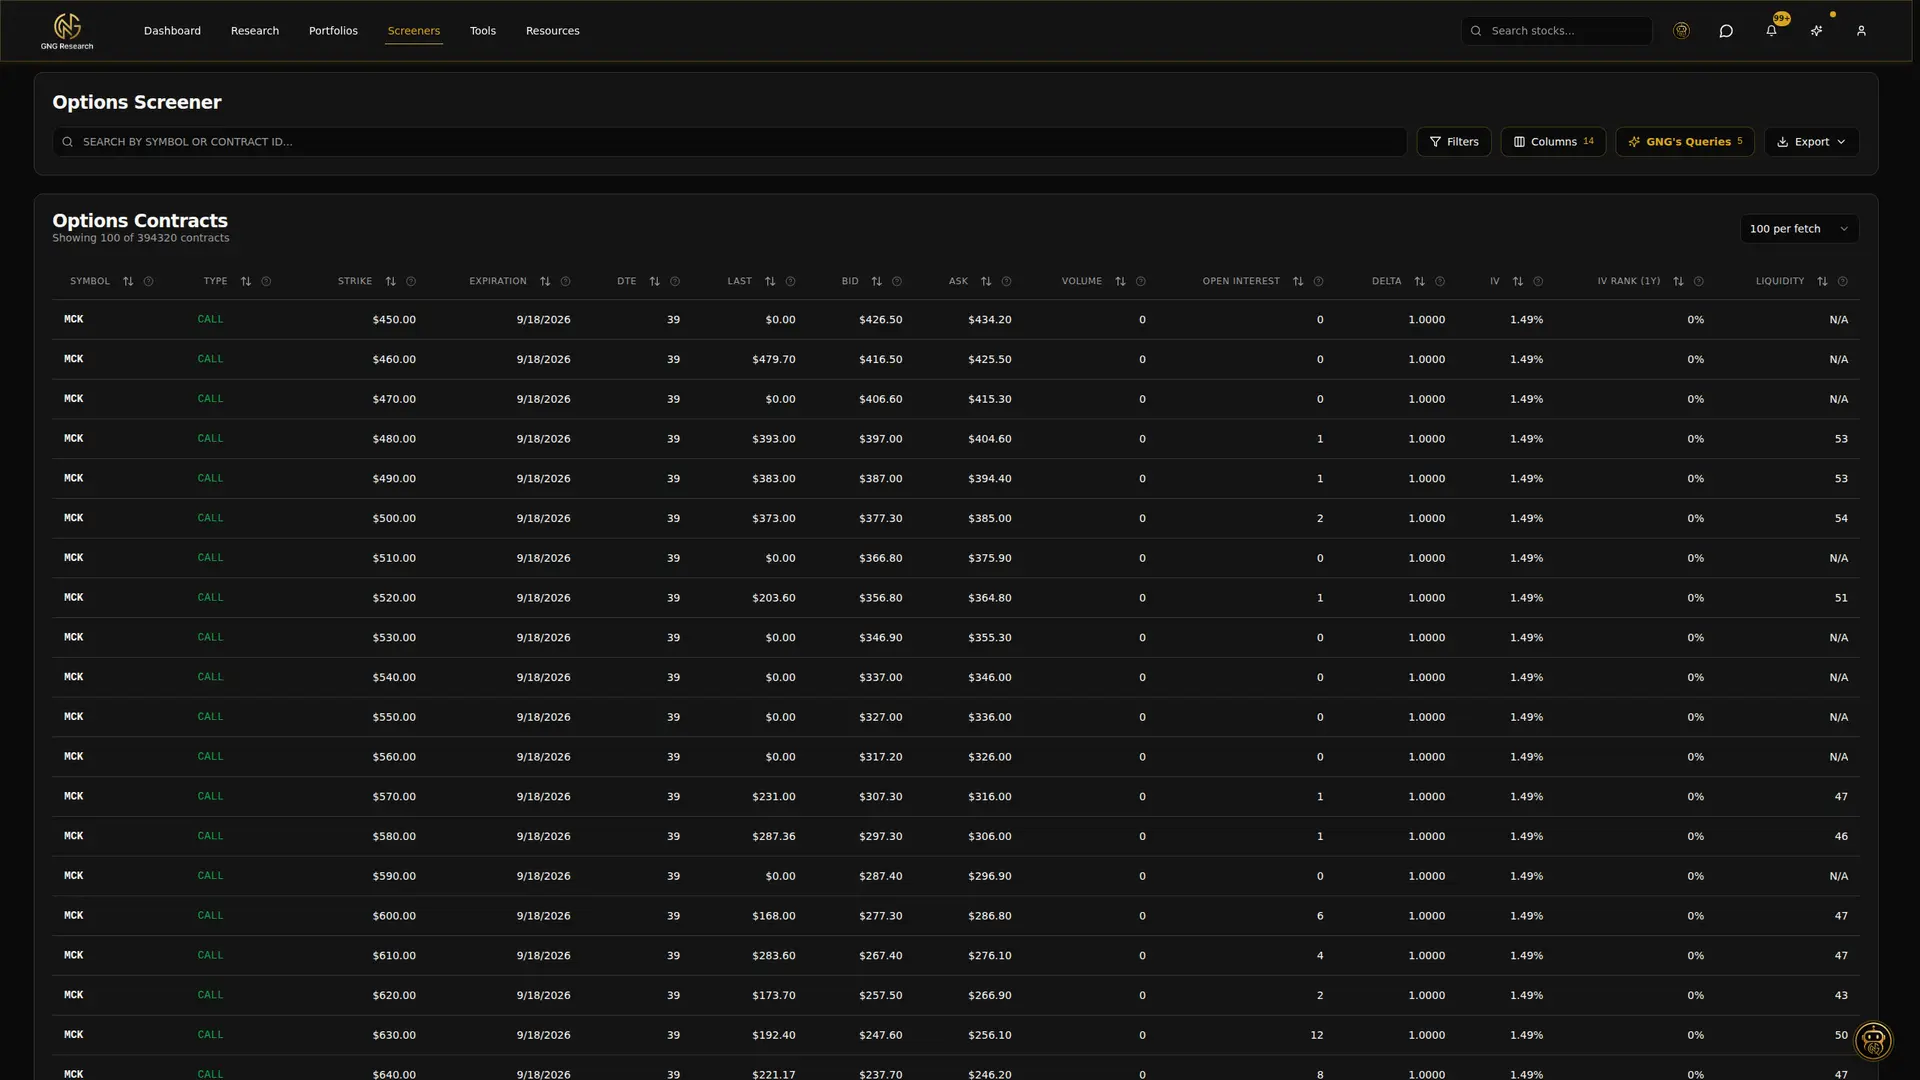Image resolution: width=1920 pixels, height=1080 pixels.
Task: Click the $203.60 last price value
Action: click(774, 598)
